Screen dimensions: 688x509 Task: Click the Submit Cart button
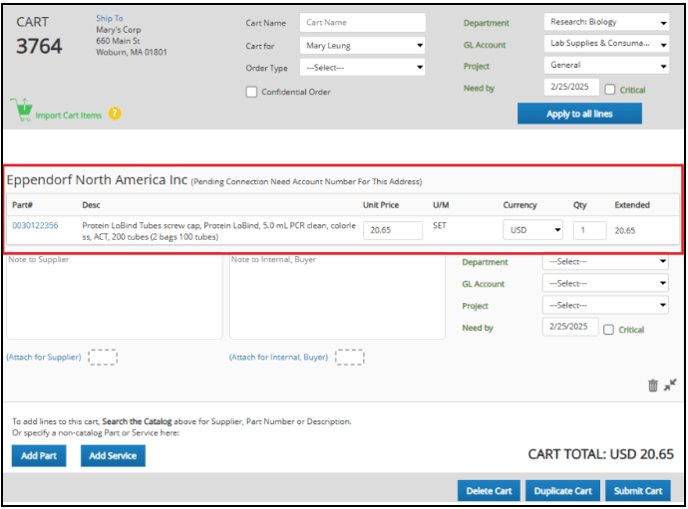click(638, 491)
